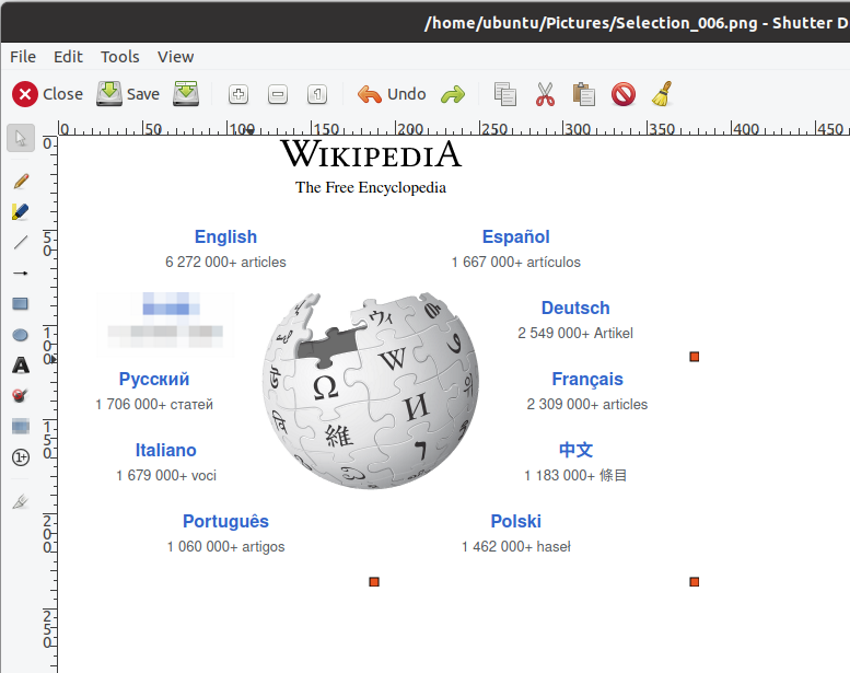
Task: Click the green Redo arrow
Action: (x=453, y=94)
